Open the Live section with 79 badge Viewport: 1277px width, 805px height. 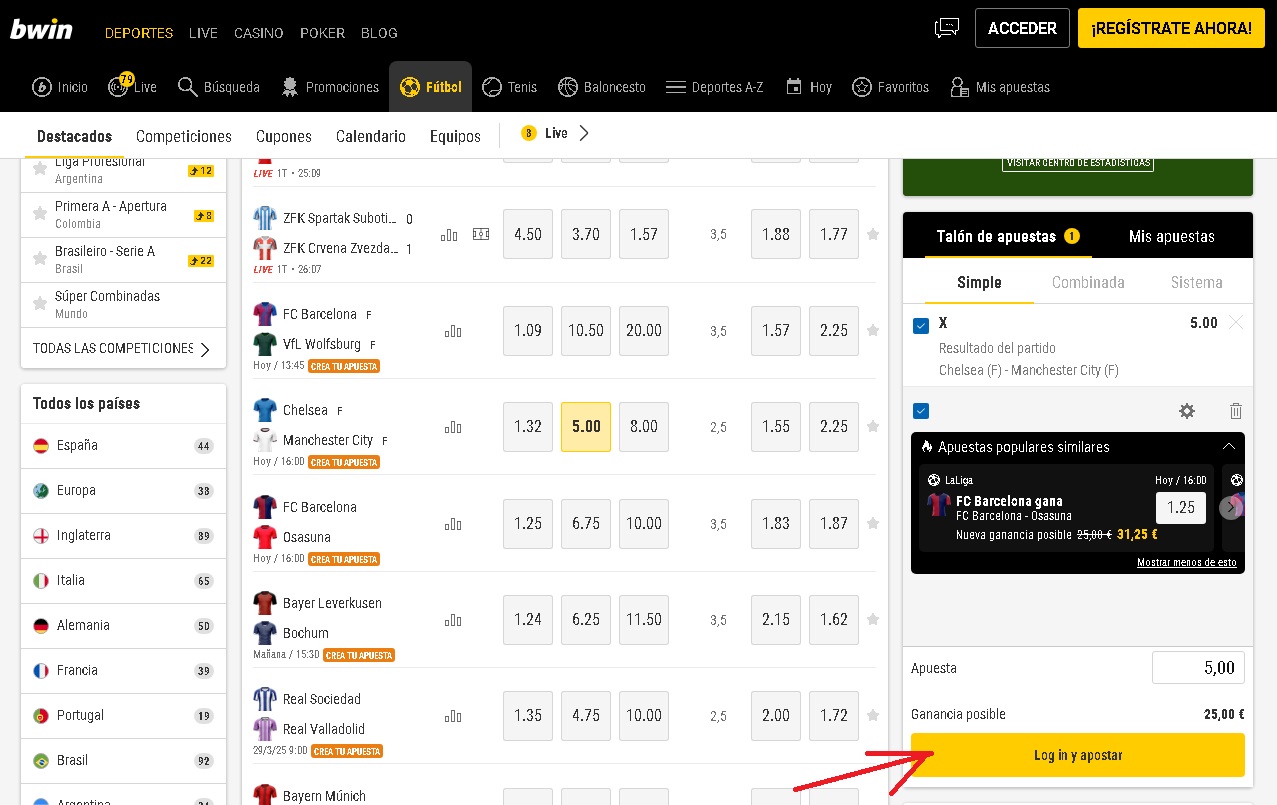(x=133, y=86)
